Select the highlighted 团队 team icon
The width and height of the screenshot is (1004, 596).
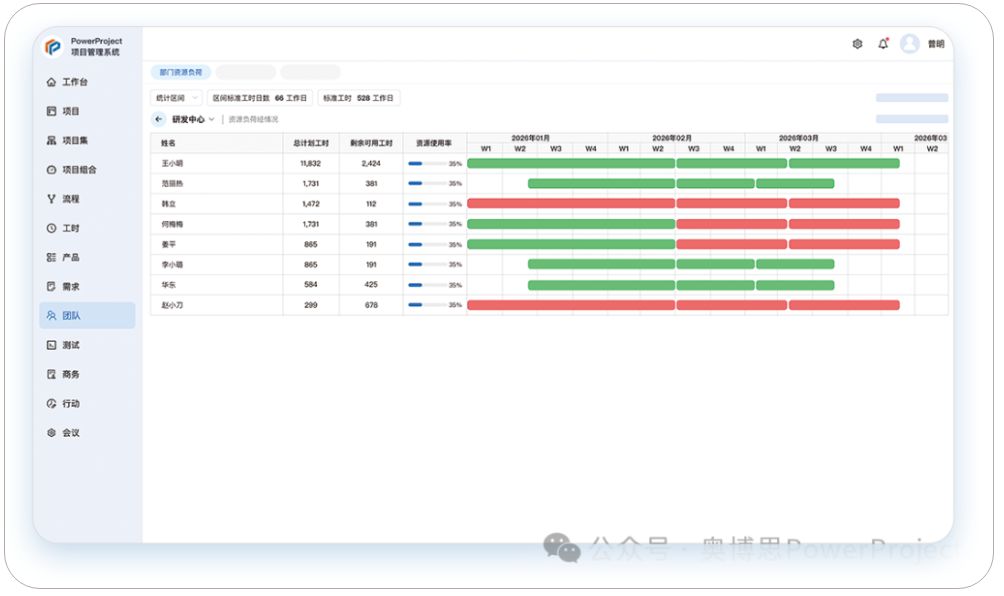[51, 316]
